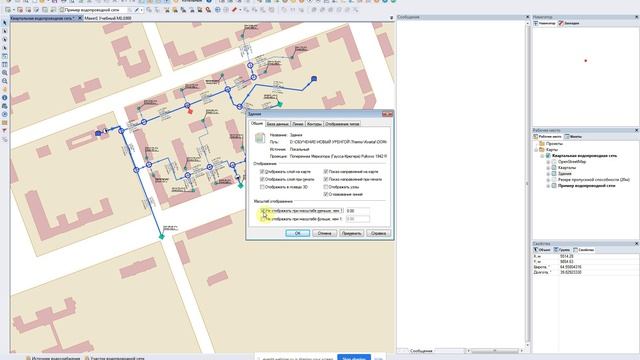Enable the 3D display checkbox in dialog
640x360 pixels.
point(262,187)
